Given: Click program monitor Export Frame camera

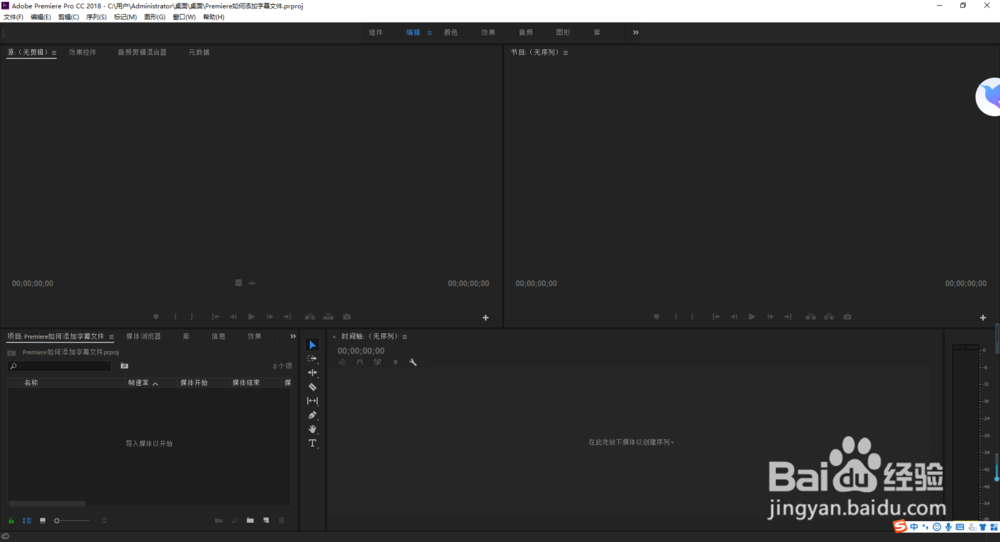Looking at the screenshot, I should (847, 317).
